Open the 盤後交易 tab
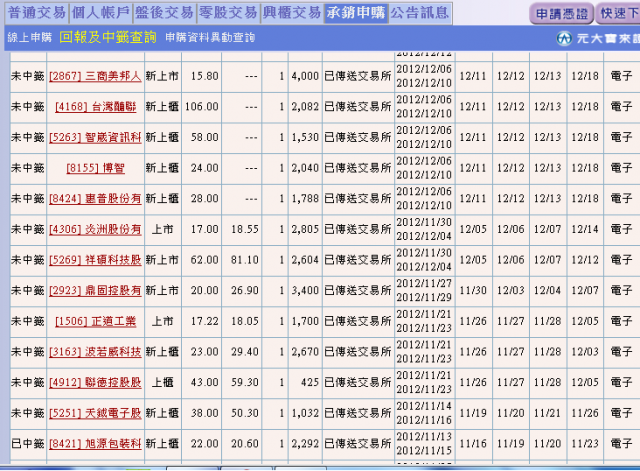Image resolution: width=640 pixels, height=471 pixels. pyautogui.click(x=164, y=13)
